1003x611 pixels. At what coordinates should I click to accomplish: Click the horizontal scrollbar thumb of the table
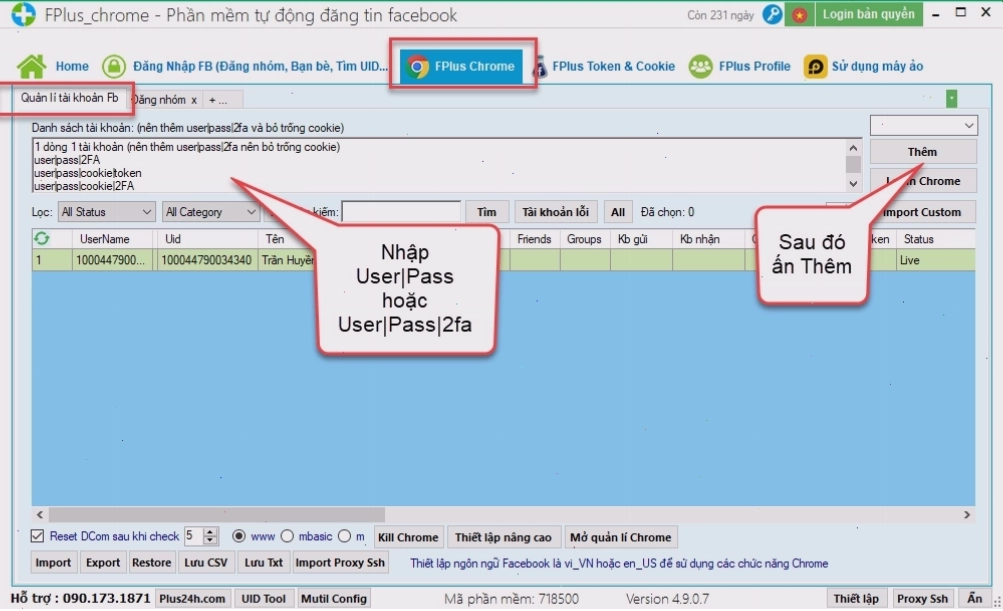(x=217, y=515)
